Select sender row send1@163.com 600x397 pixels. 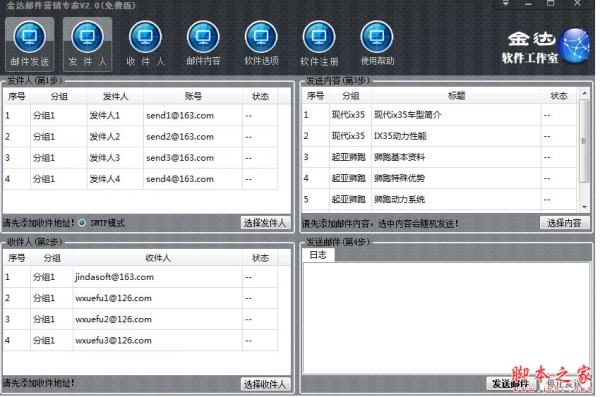click(141, 115)
